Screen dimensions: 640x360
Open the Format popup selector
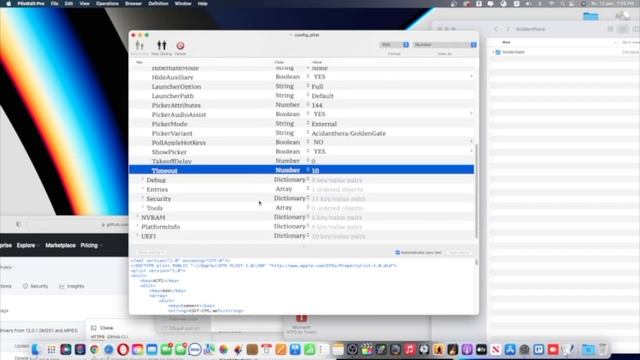(x=394, y=44)
